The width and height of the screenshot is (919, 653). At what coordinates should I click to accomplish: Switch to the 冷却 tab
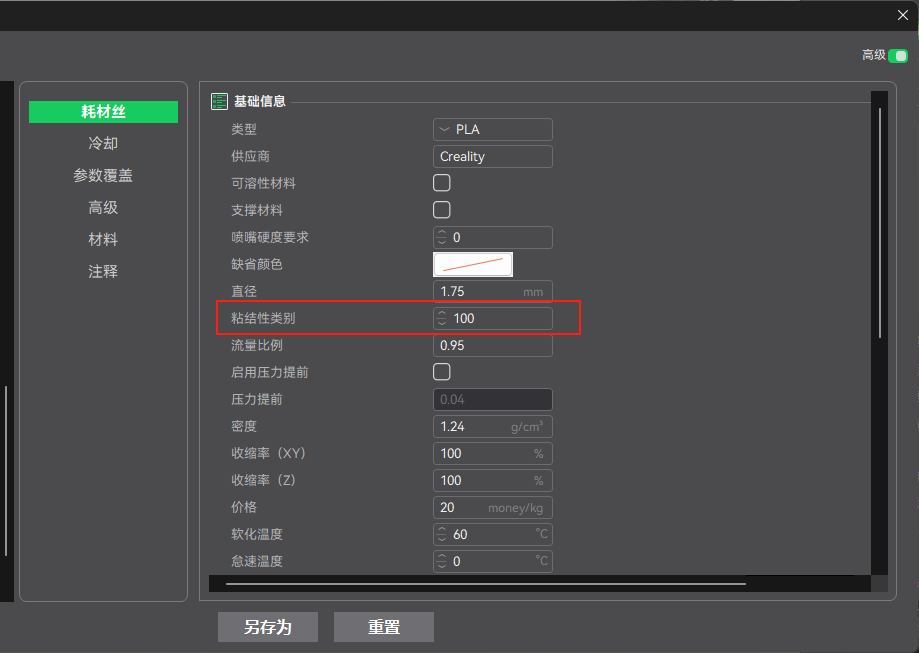(x=103, y=144)
